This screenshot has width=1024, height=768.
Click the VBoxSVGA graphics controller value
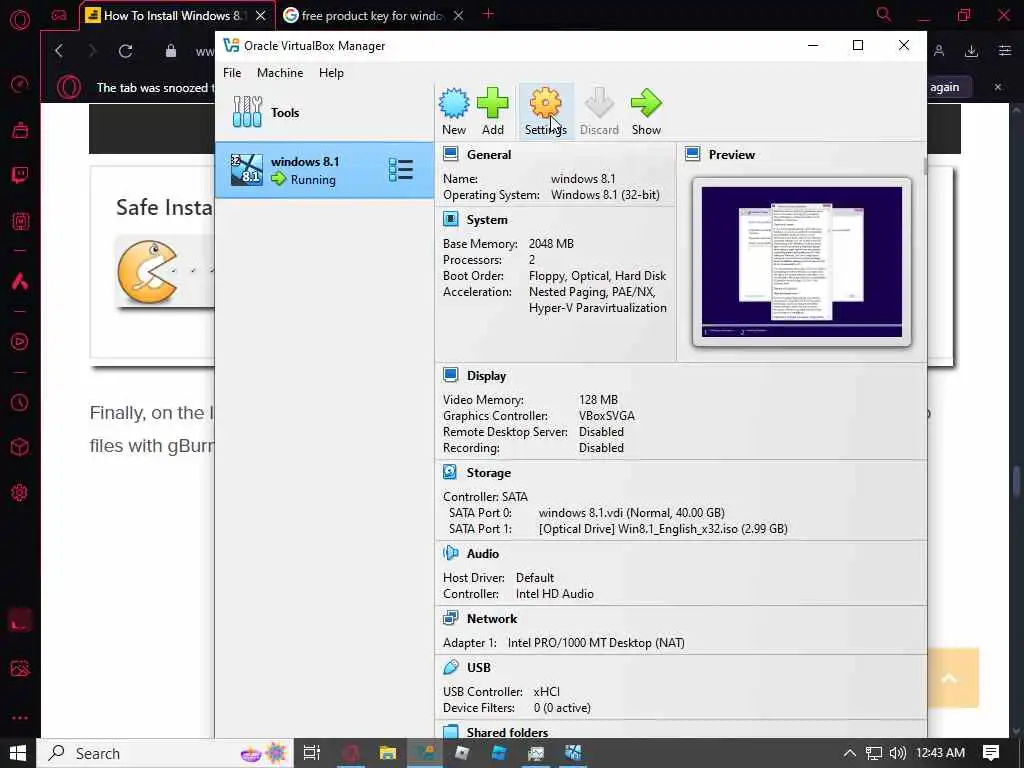(607, 416)
